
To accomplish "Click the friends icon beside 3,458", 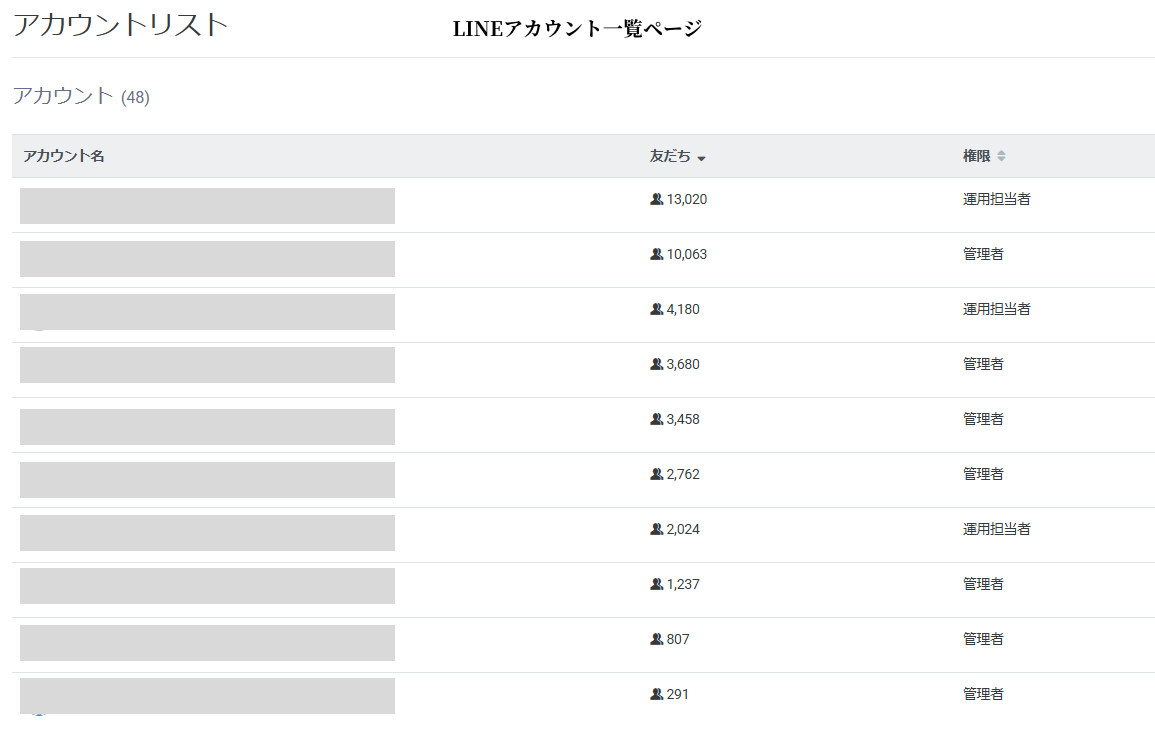I will click(656, 420).
